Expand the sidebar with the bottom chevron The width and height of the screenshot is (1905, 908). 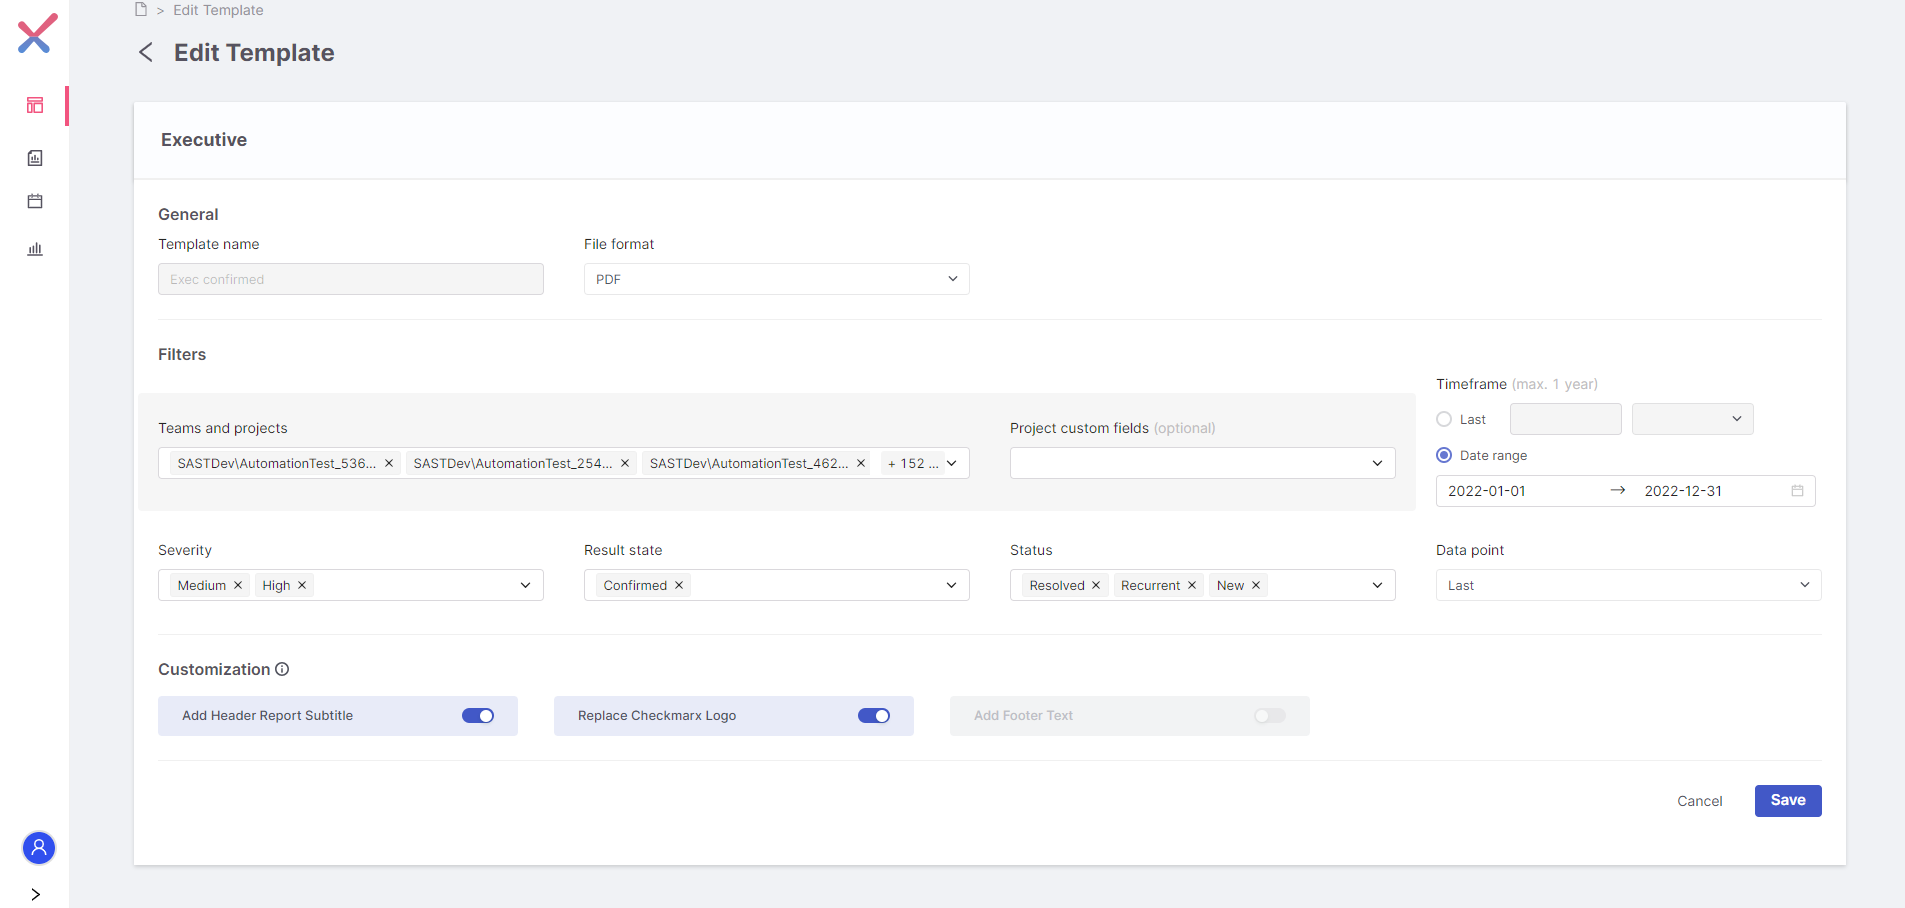coord(36,894)
